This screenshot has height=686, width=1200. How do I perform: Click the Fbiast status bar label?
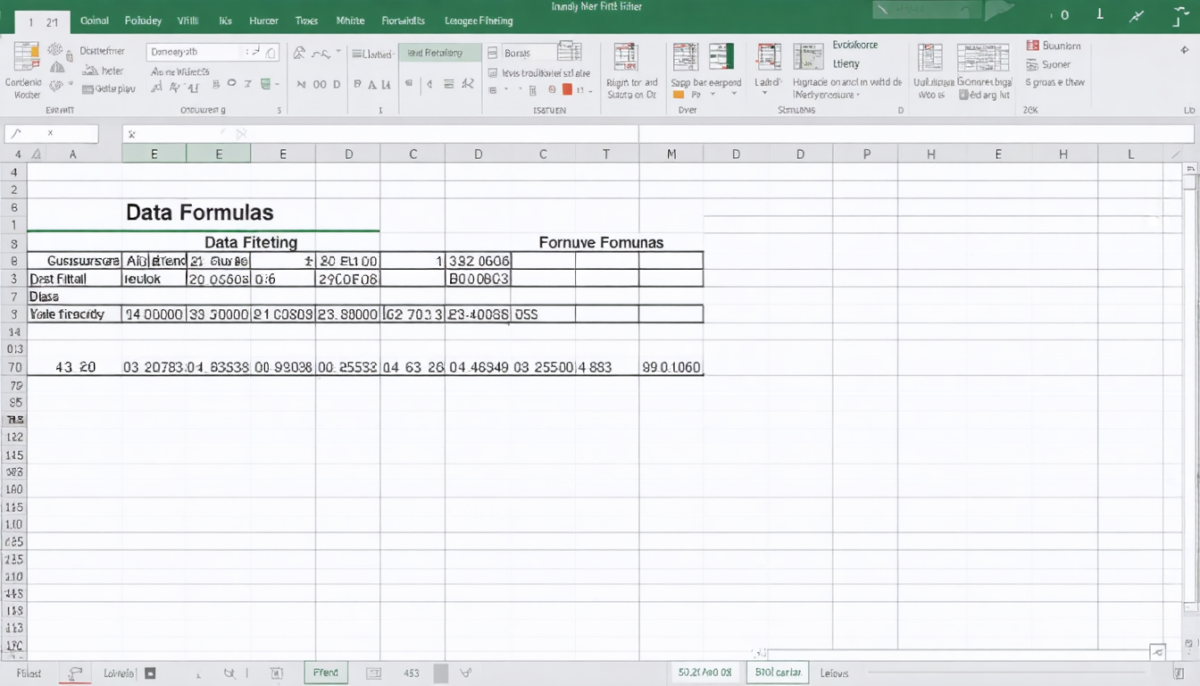click(30, 674)
